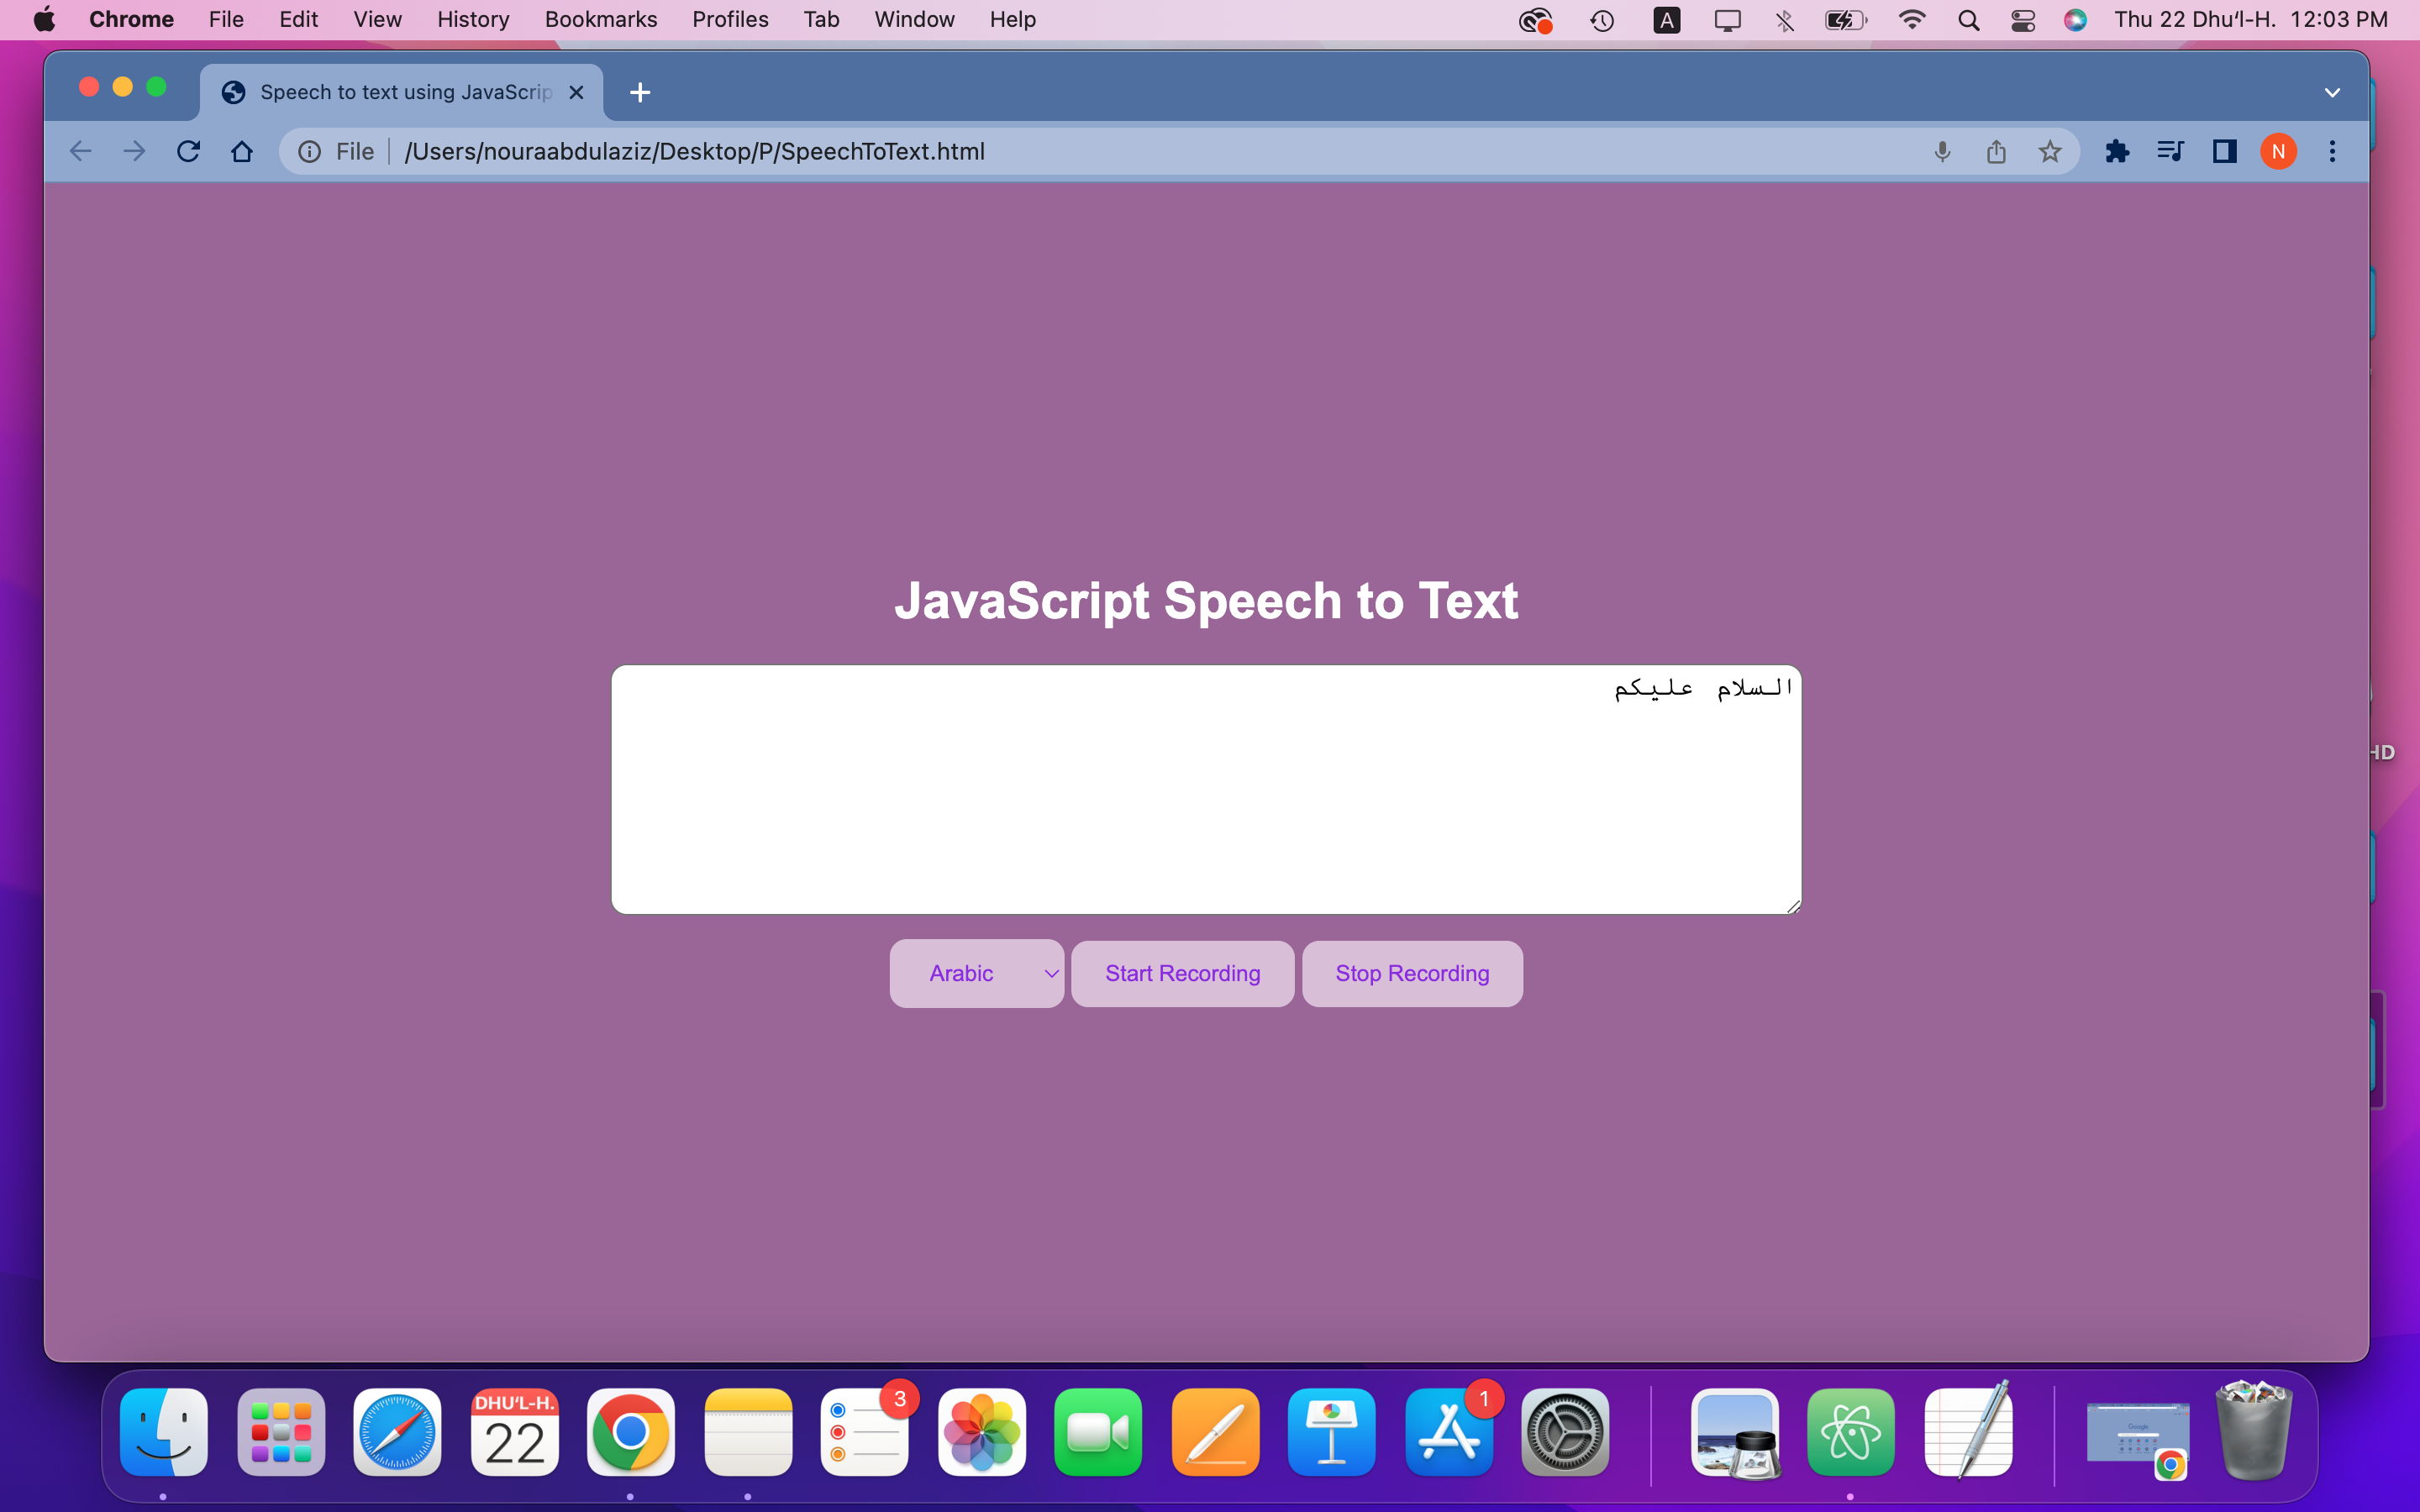Viewport: 2420px width, 1512px height.
Task: Open Finder from the Dock
Action: 163,1432
